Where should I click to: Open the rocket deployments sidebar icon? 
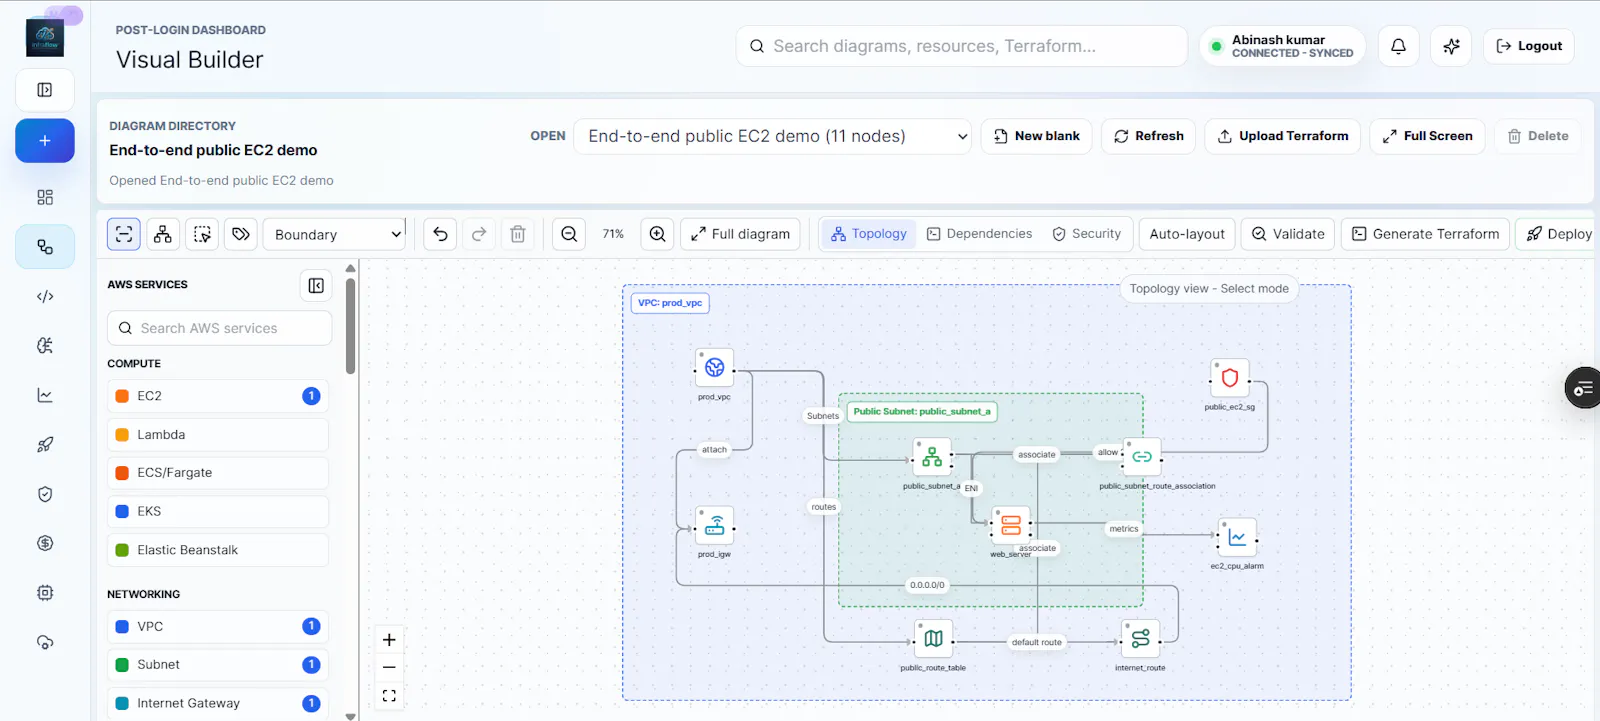click(45, 444)
